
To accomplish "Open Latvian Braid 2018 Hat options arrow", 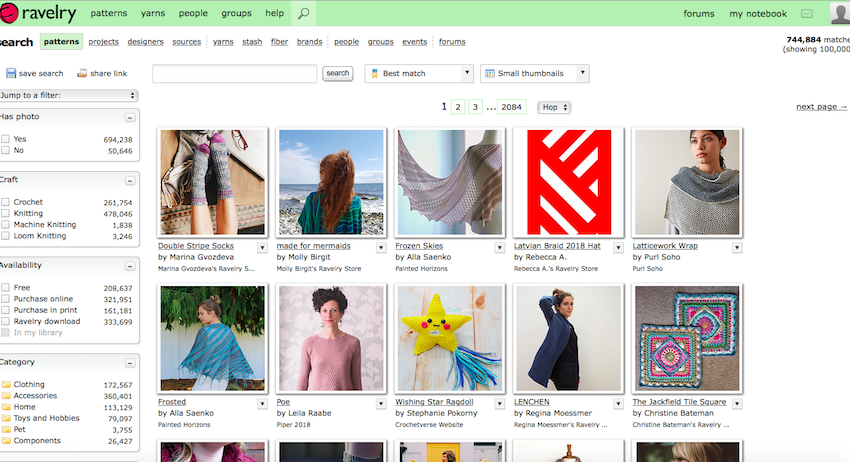I will pyautogui.click(x=619, y=247).
